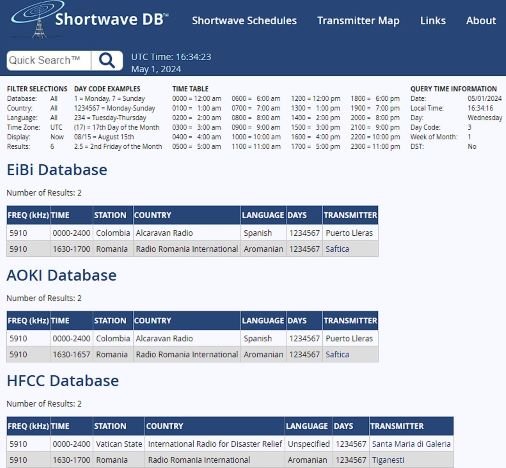Click COUNTRY header in AOKI table
This screenshot has height=468, width=506.
pyautogui.click(x=187, y=321)
